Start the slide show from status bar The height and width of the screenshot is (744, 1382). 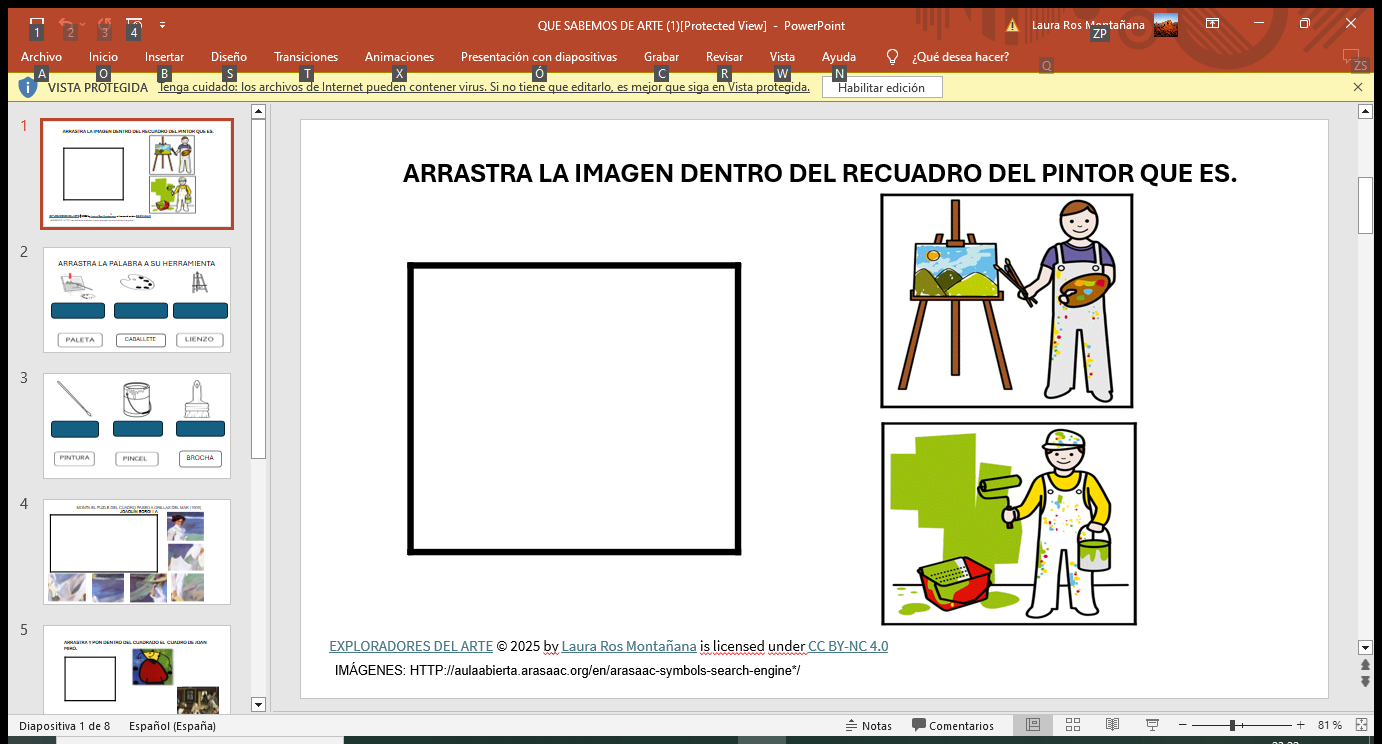click(1152, 725)
